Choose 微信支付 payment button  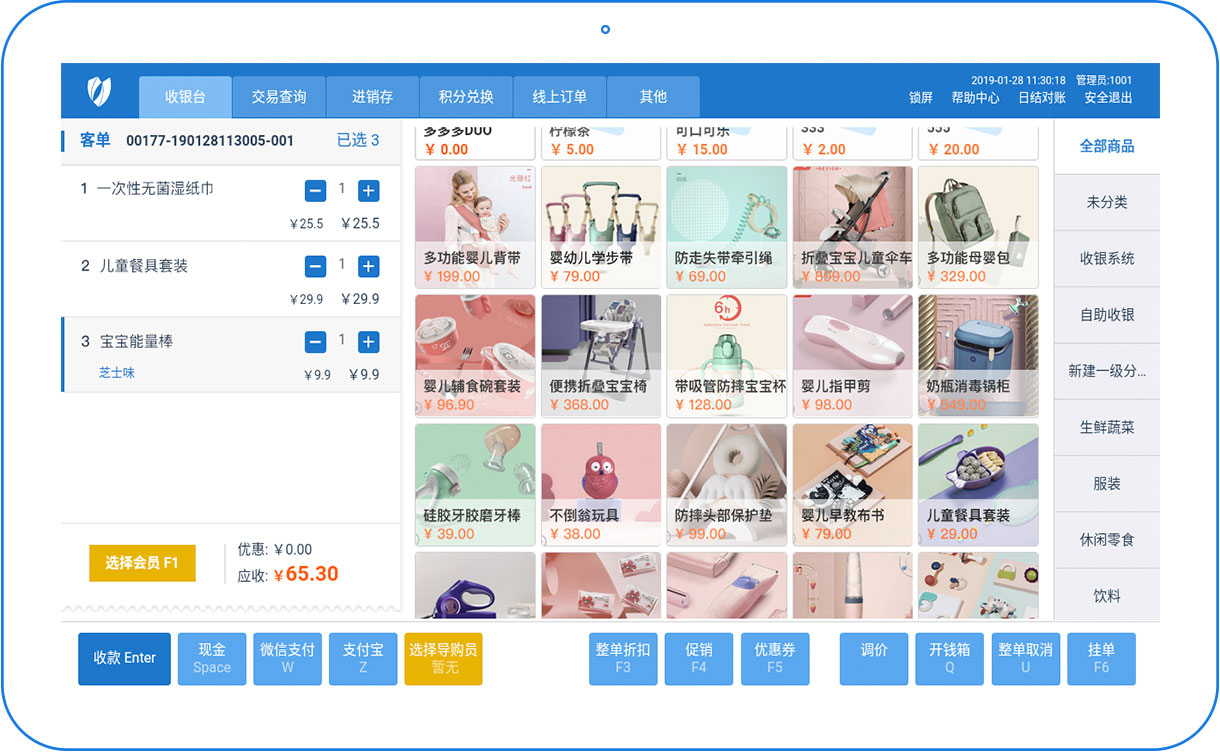tap(287, 658)
